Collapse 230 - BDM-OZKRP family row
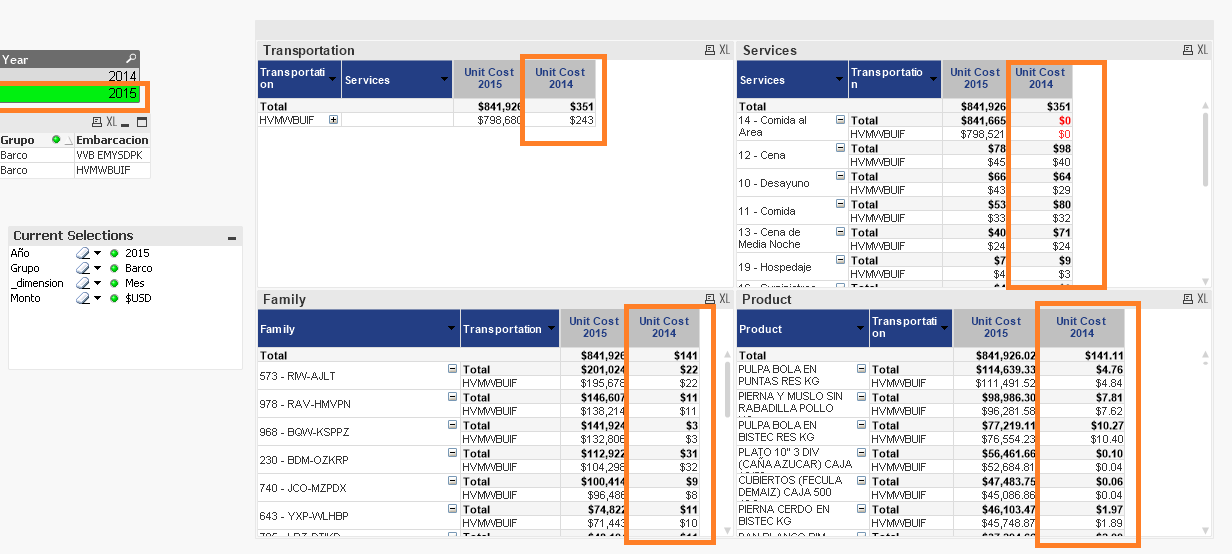The width and height of the screenshot is (1232, 554). click(452, 452)
